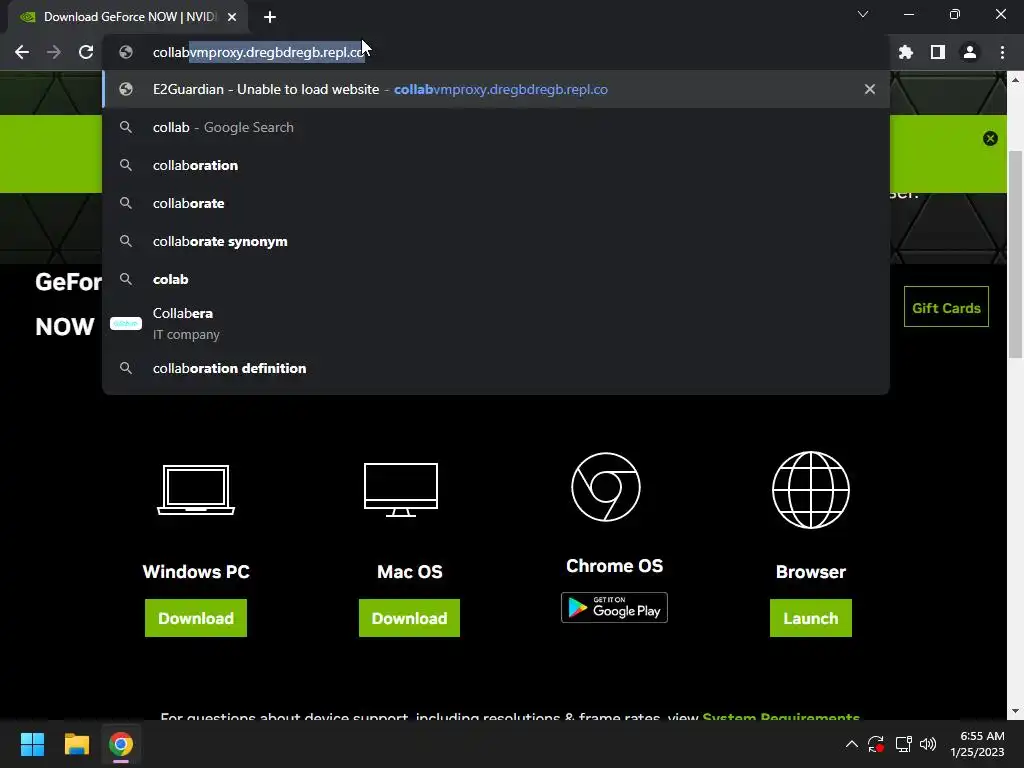1024x768 pixels.
Task: Open the network status tray icon
Action: (x=903, y=744)
